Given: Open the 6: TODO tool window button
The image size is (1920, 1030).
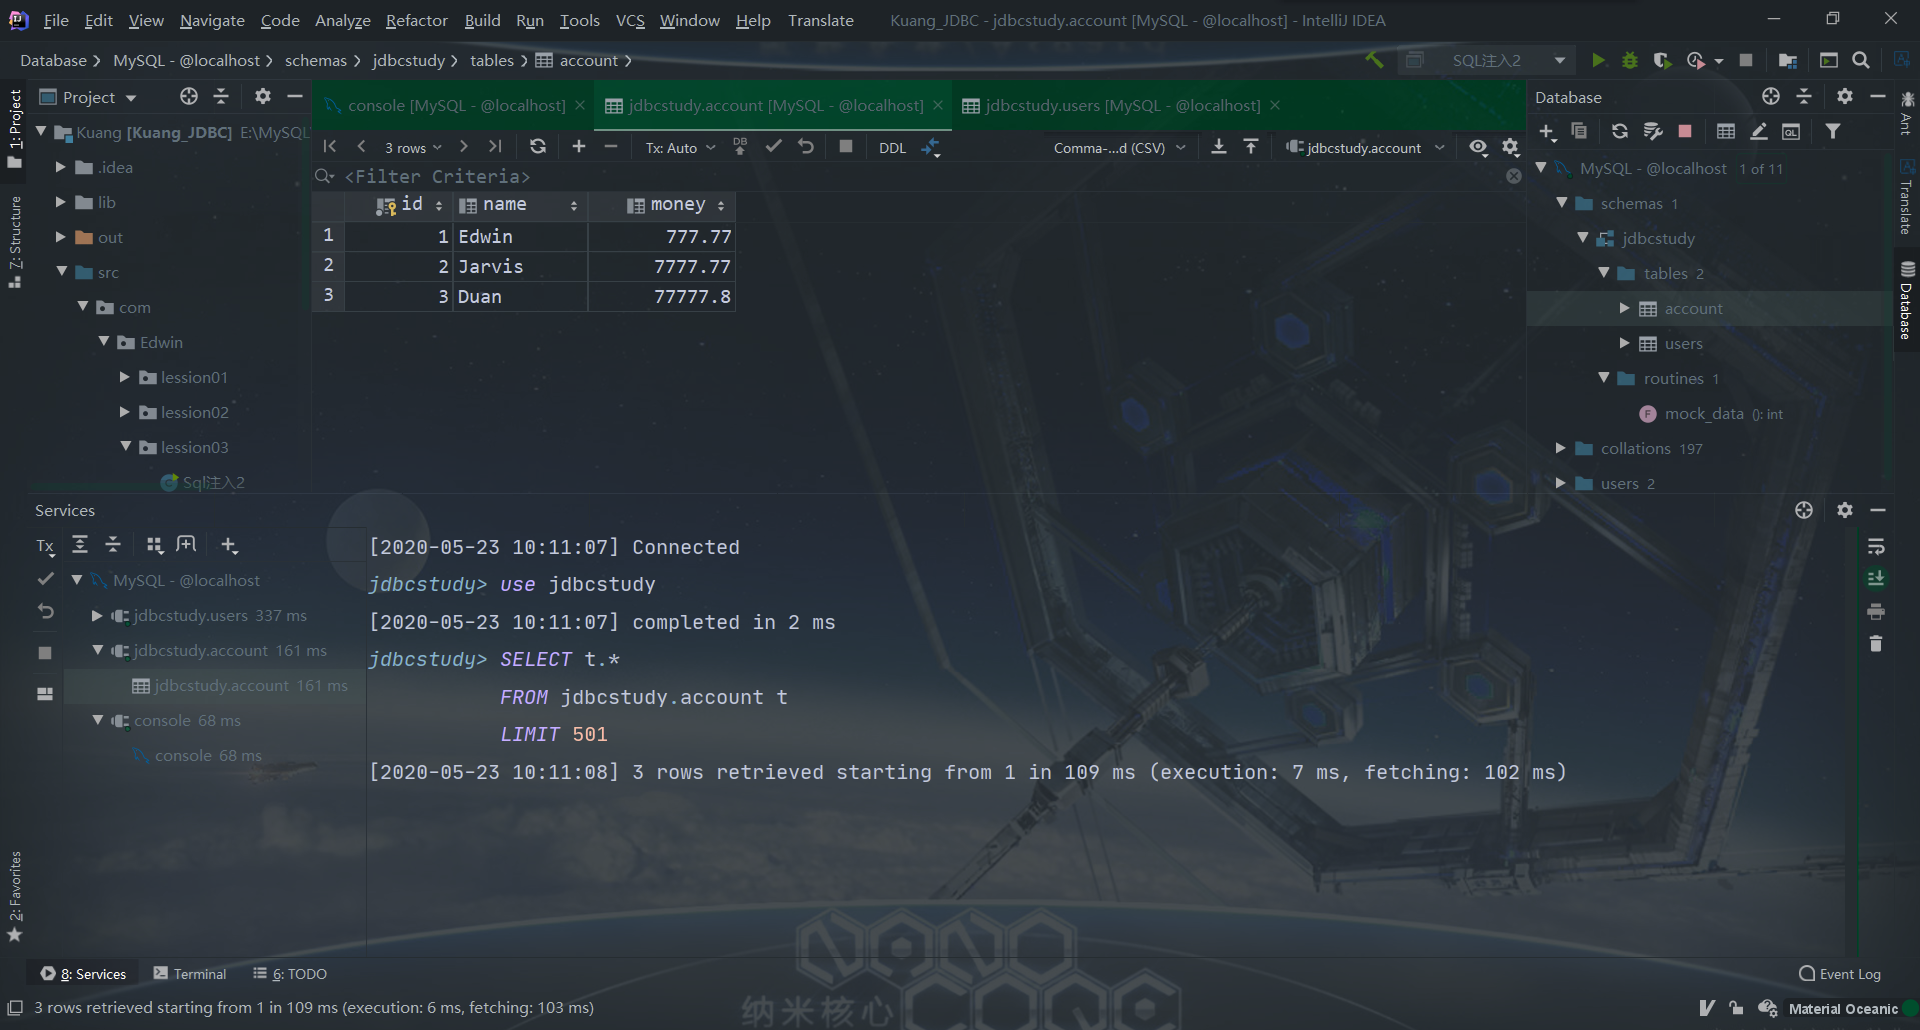Looking at the screenshot, I should (290, 974).
